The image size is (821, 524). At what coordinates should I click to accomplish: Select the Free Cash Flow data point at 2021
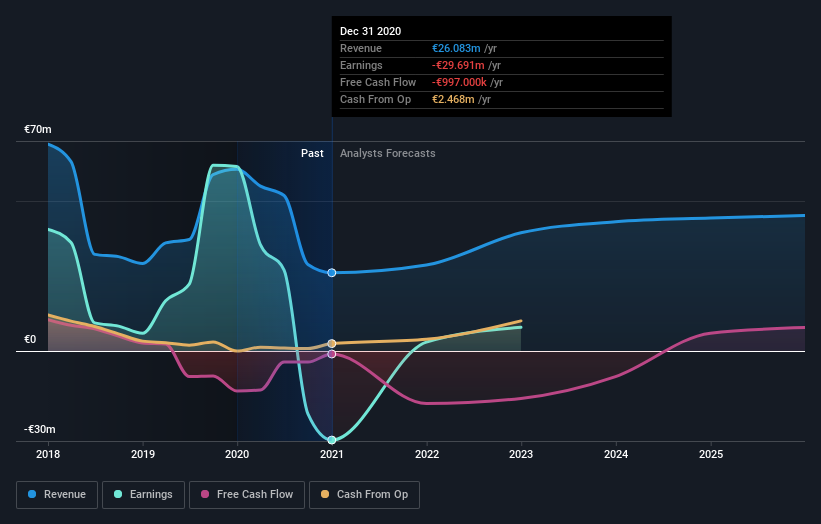click(x=331, y=354)
